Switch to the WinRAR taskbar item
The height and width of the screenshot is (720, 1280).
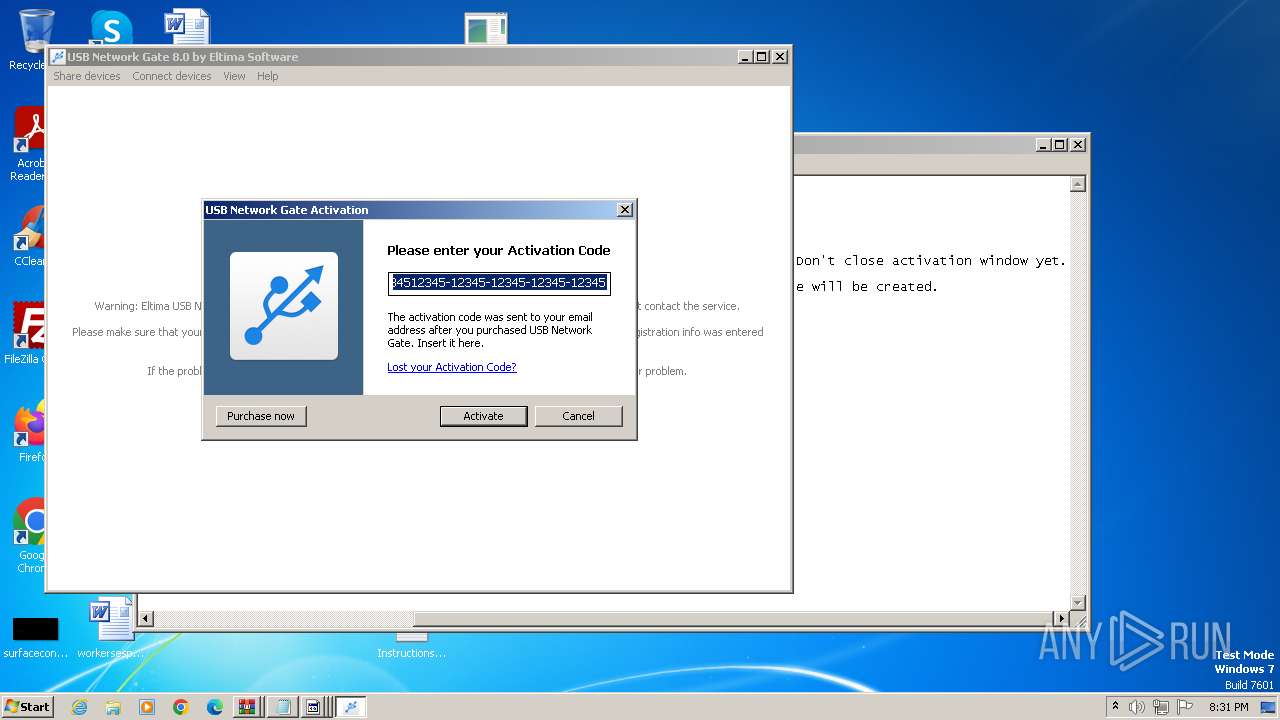coord(249,707)
